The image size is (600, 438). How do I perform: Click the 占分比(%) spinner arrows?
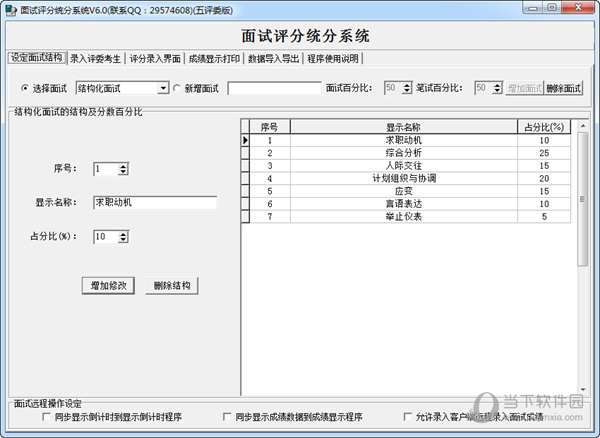pyautogui.click(x=123, y=237)
